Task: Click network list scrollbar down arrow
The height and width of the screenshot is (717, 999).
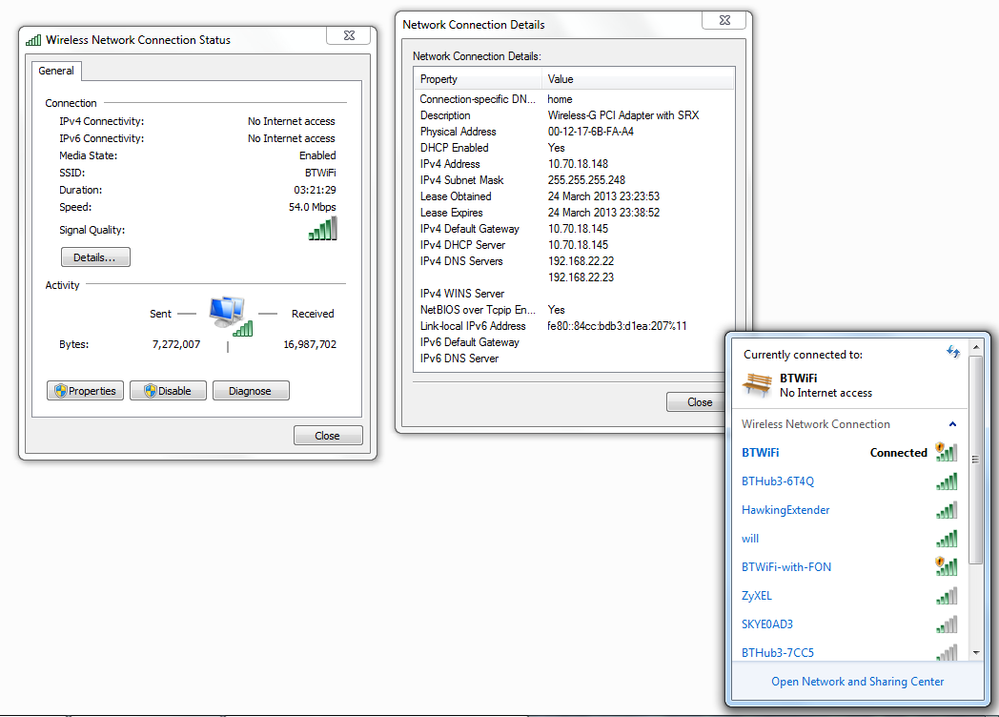Action: 975,653
